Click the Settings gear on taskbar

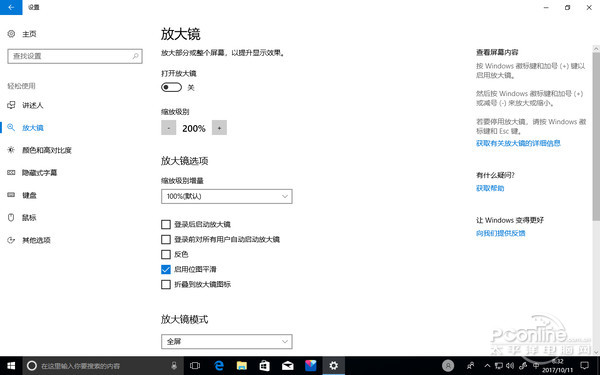click(x=334, y=366)
